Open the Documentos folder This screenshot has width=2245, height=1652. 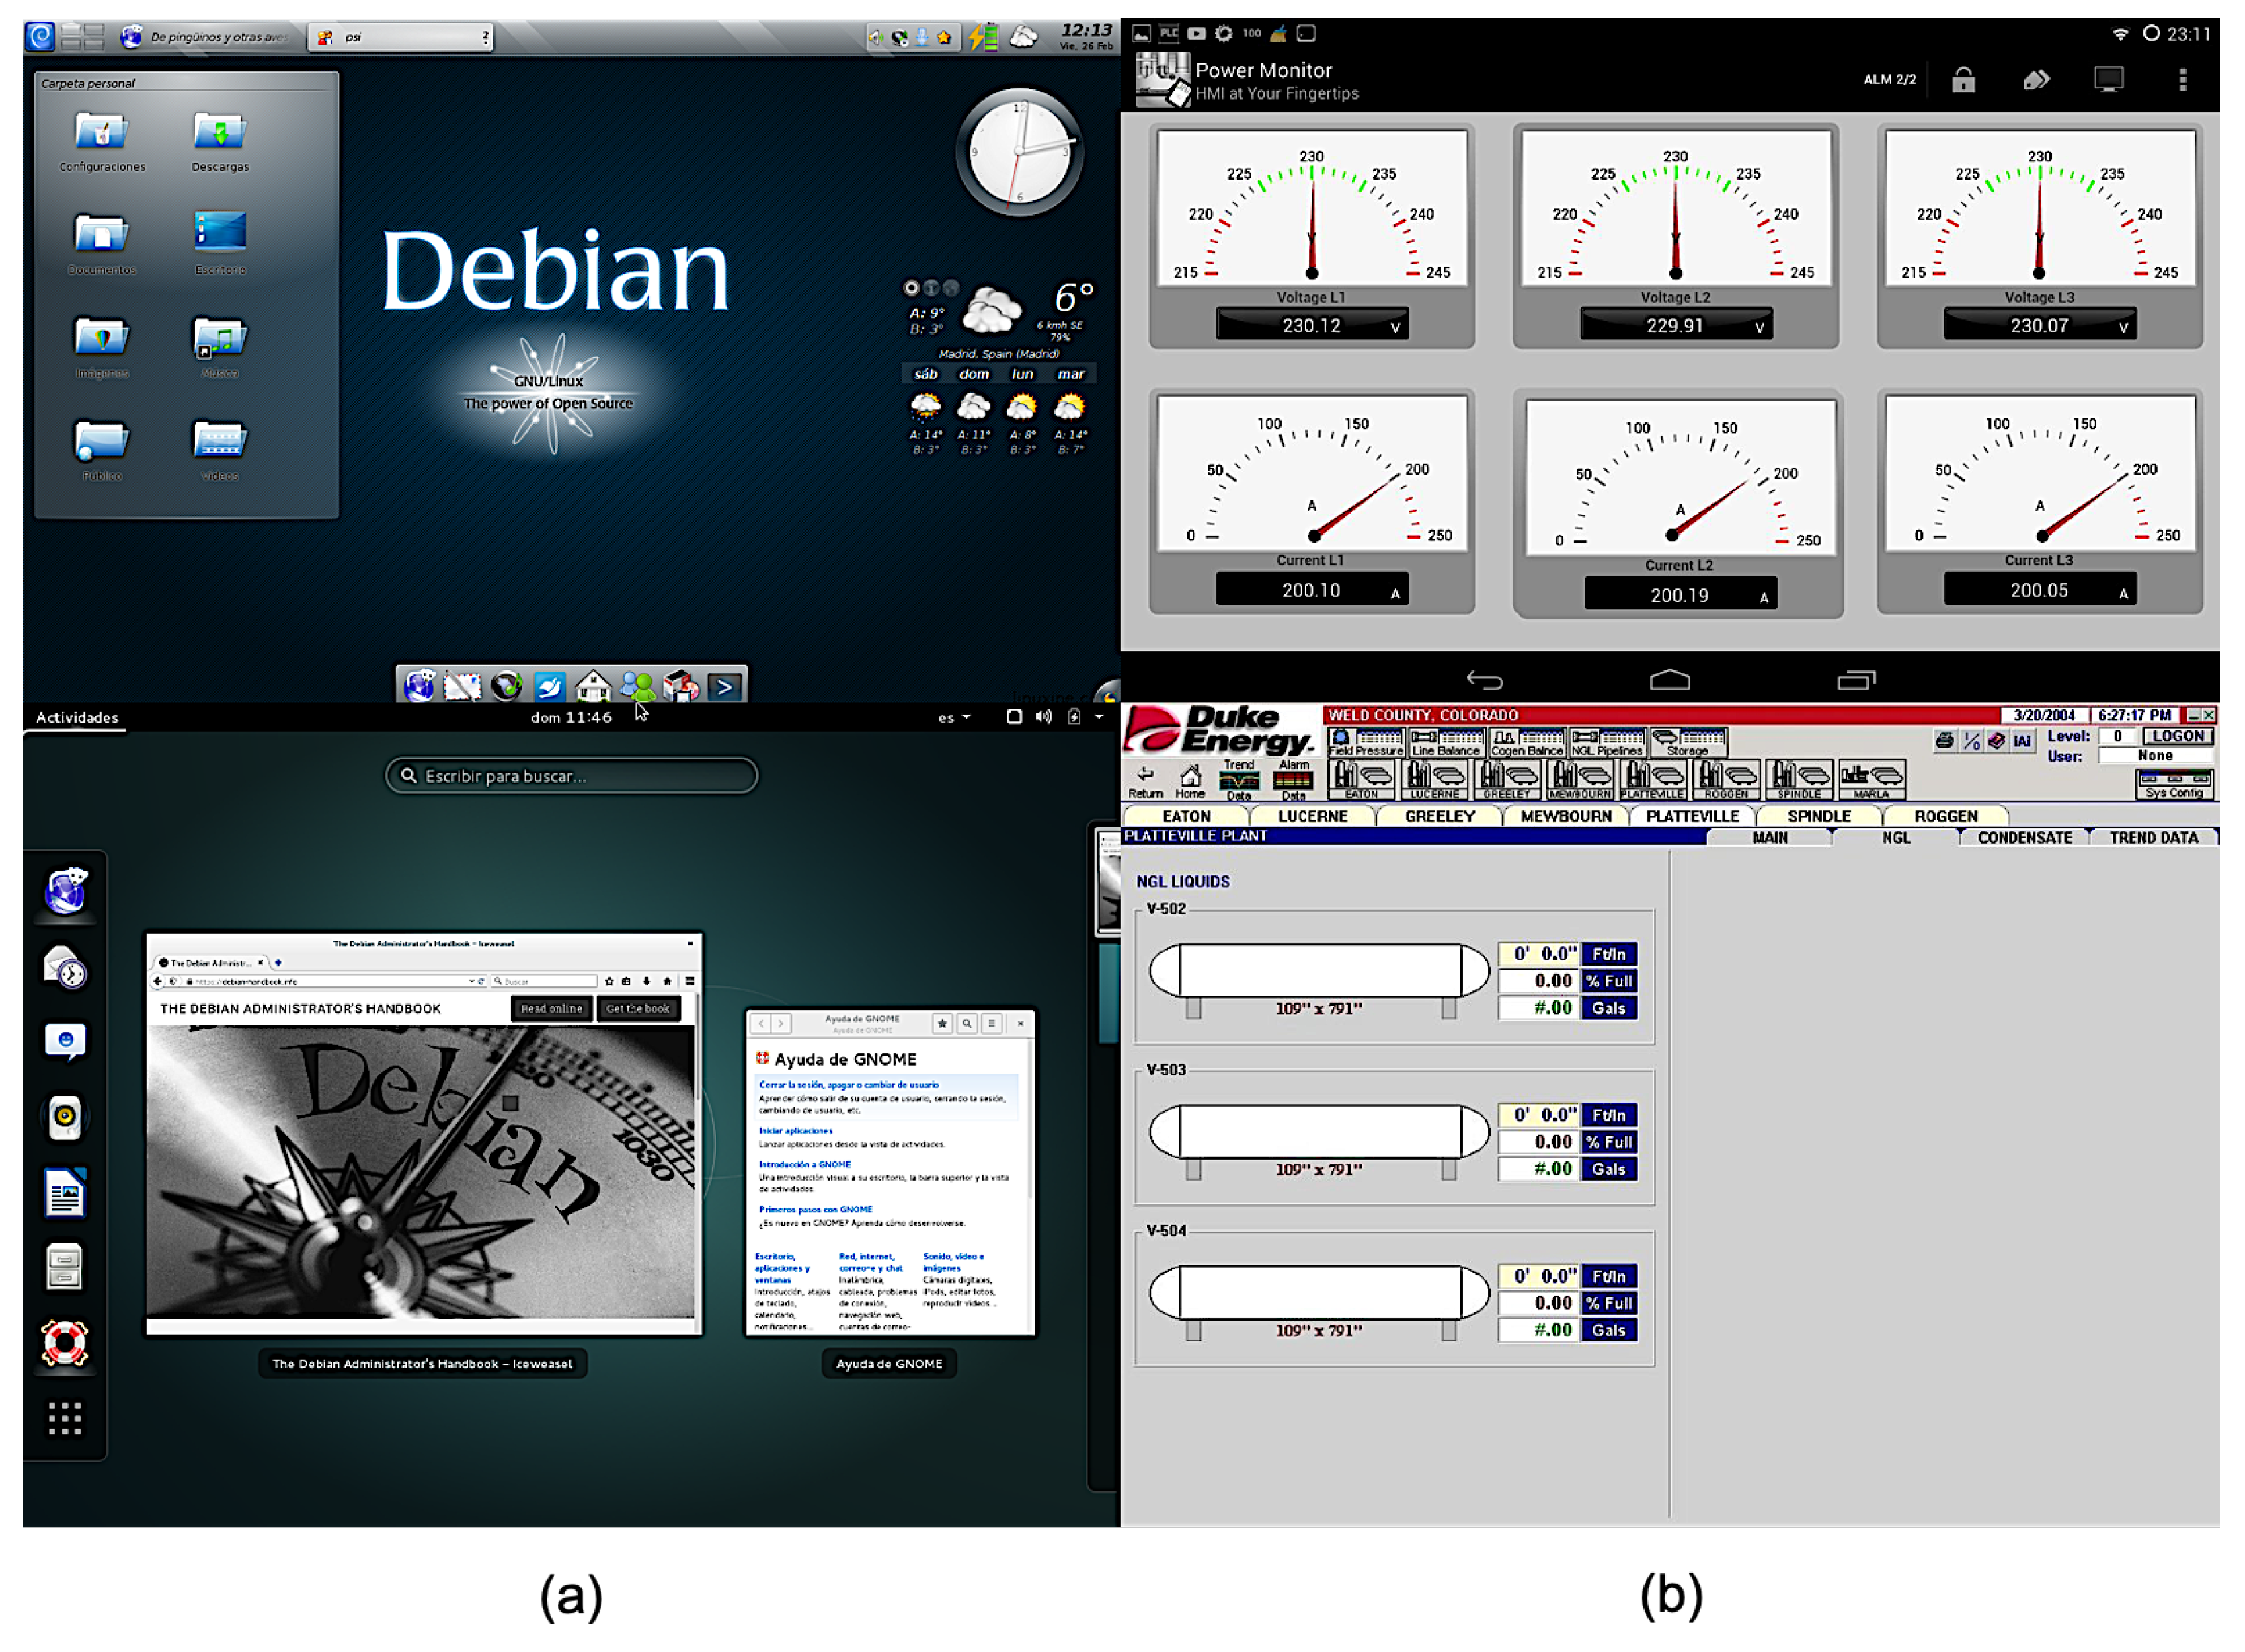[x=102, y=245]
